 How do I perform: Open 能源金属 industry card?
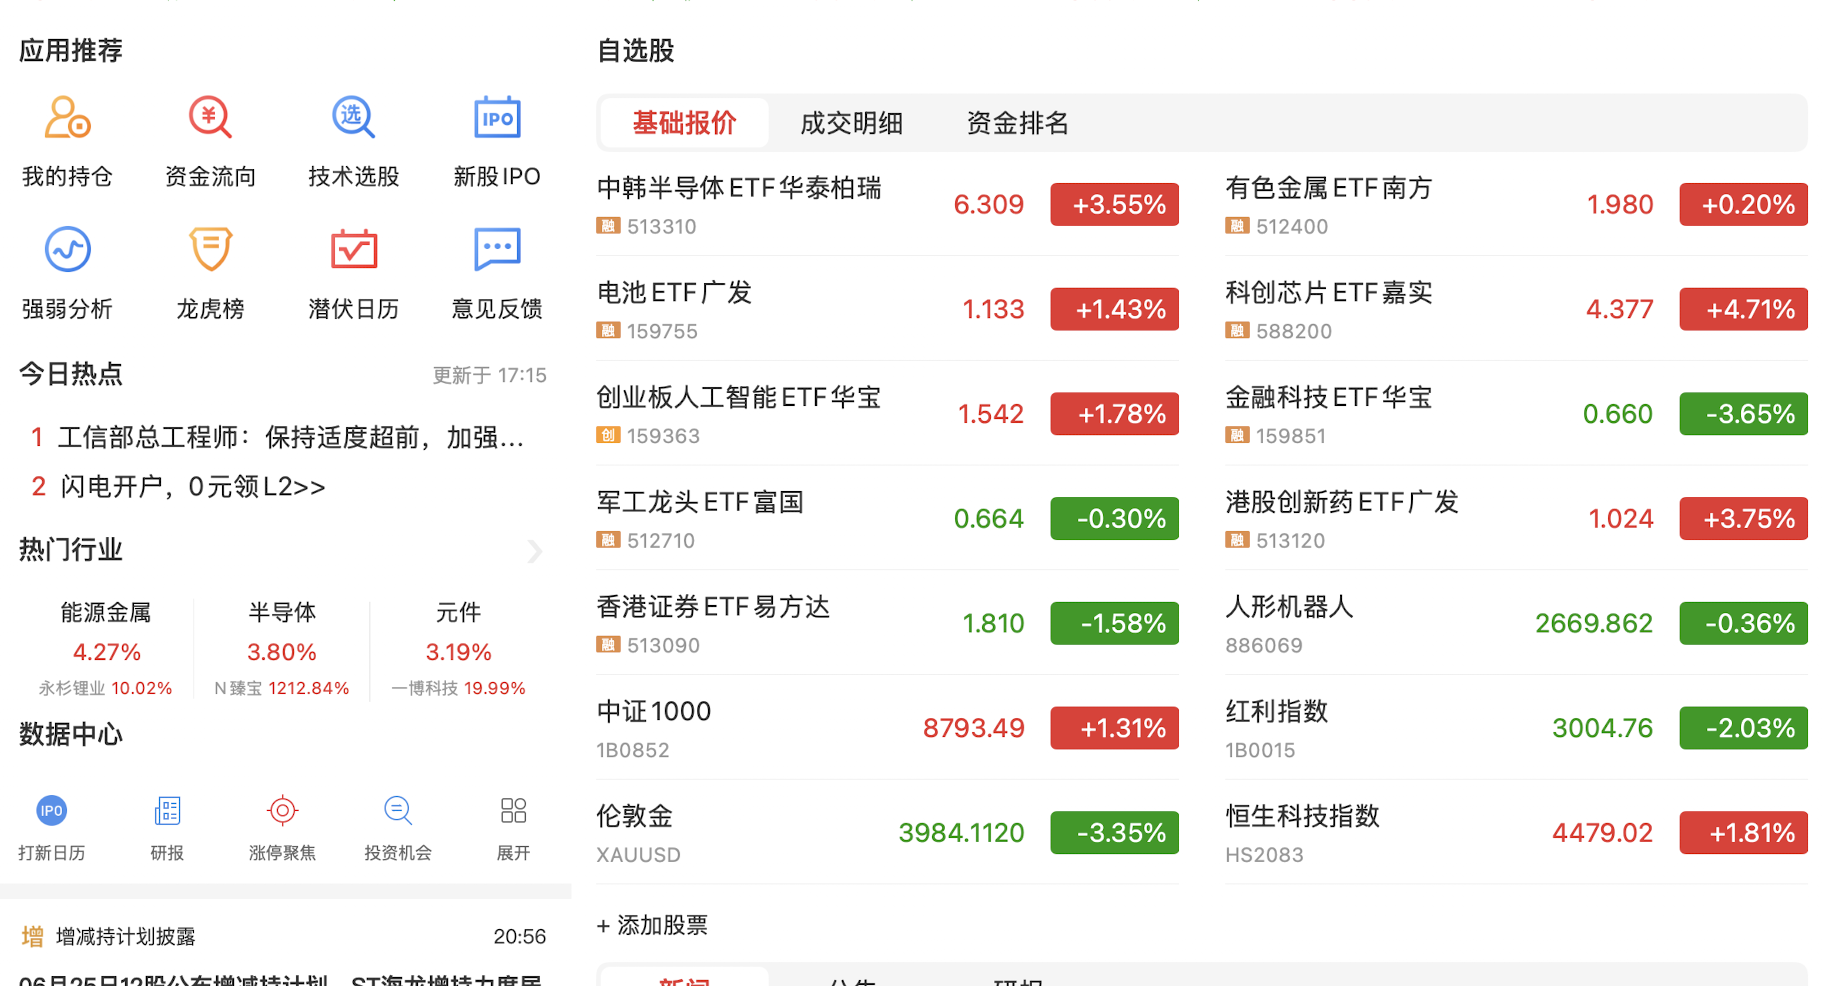(x=106, y=649)
